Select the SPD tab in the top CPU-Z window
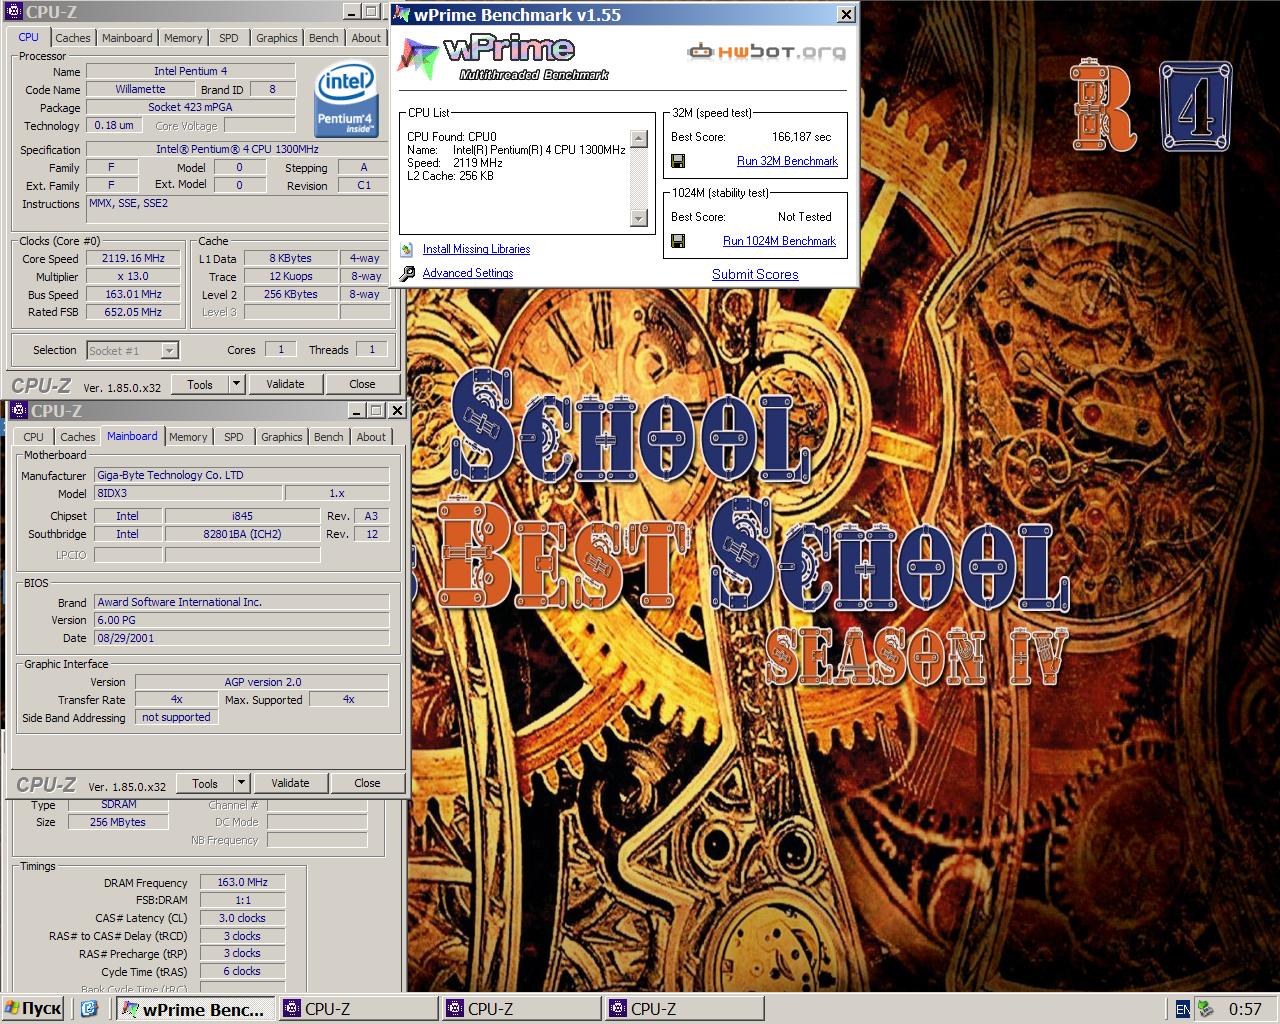 click(229, 38)
